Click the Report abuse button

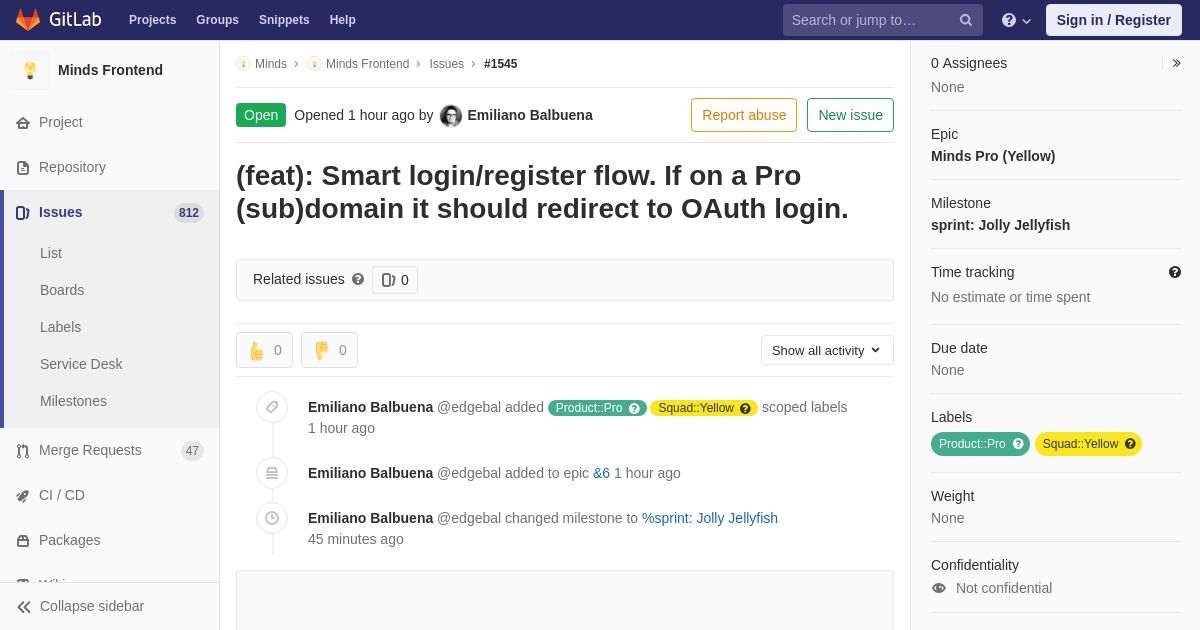tap(744, 115)
